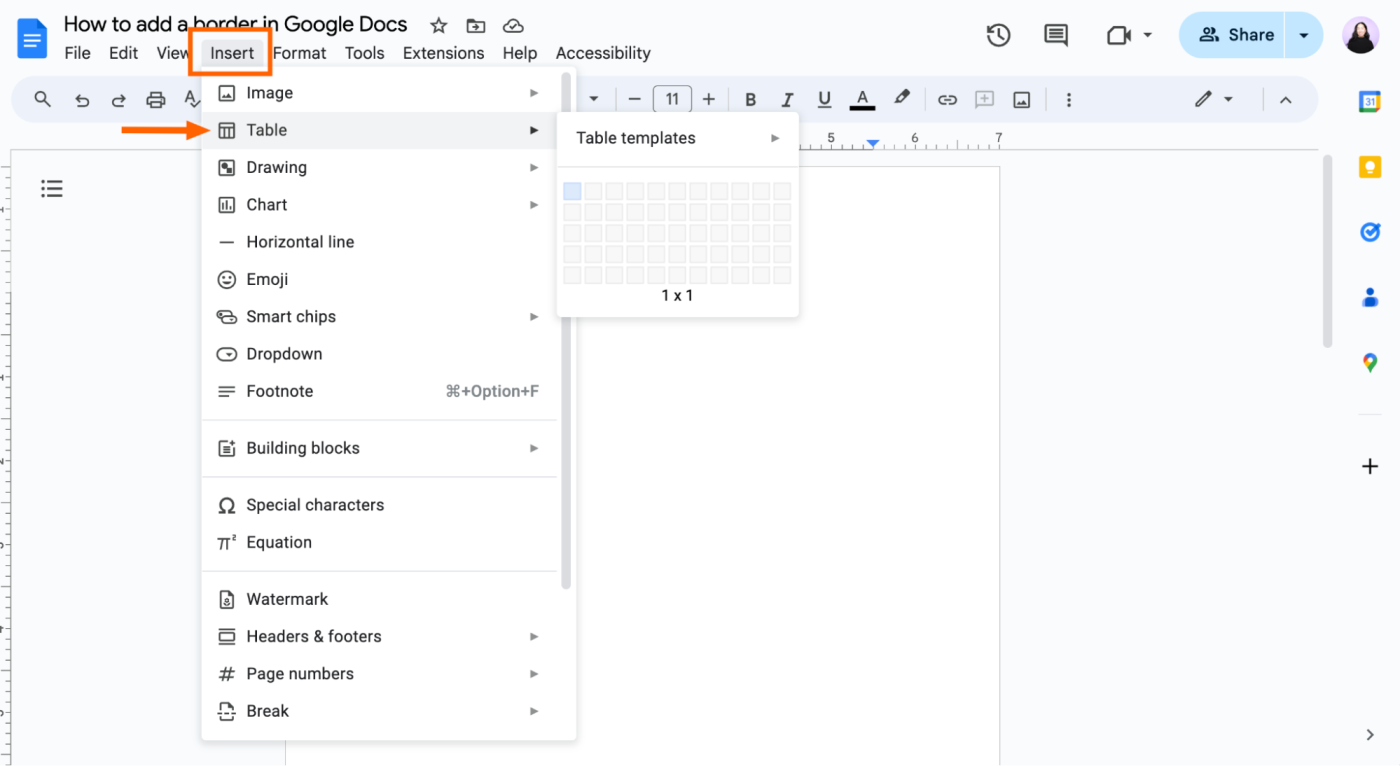Screen dimensions: 1400x766
Task: Add a comment from the toolbar
Action: point(985,100)
